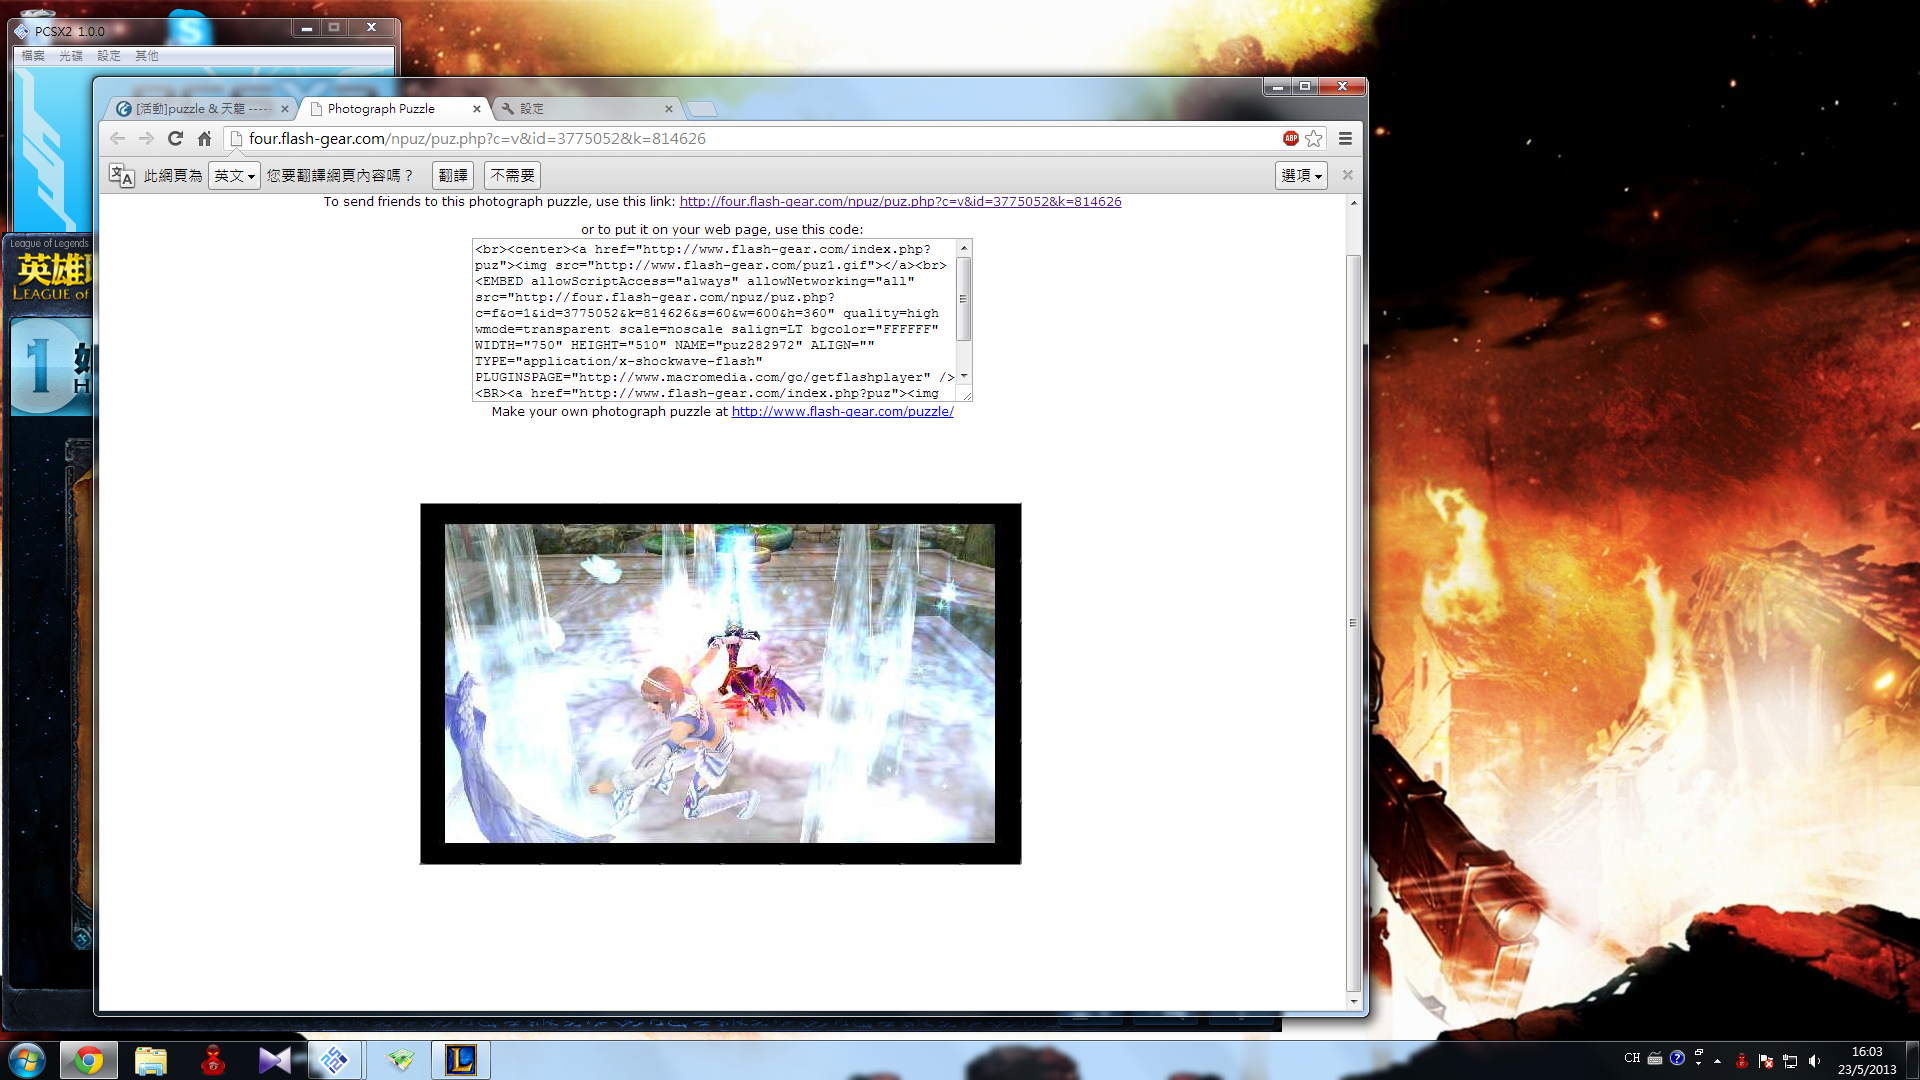Screen dimensions: 1920x1080
Task: Open the Chrome hamburger menu icon
Action: (1345, 139)
